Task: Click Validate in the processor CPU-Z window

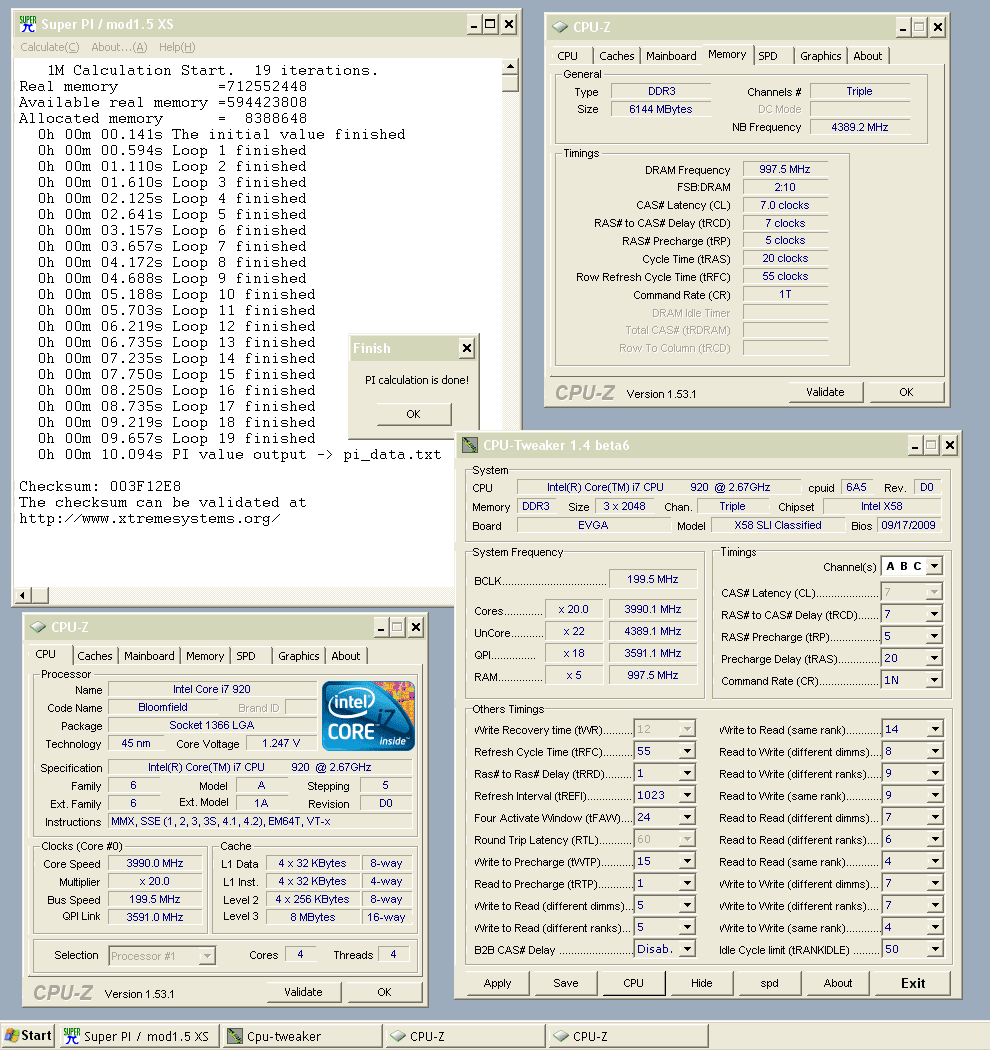Action: tap(303, 992)
